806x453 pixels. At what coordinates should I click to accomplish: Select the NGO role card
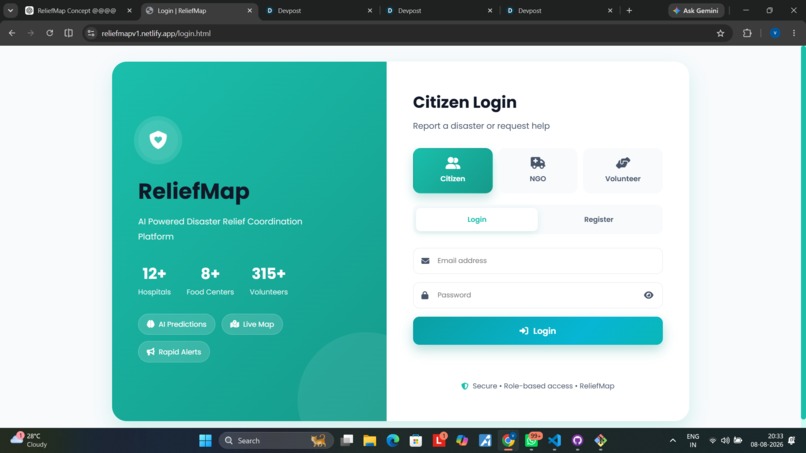pyautogui.click(x=538, y=171)
